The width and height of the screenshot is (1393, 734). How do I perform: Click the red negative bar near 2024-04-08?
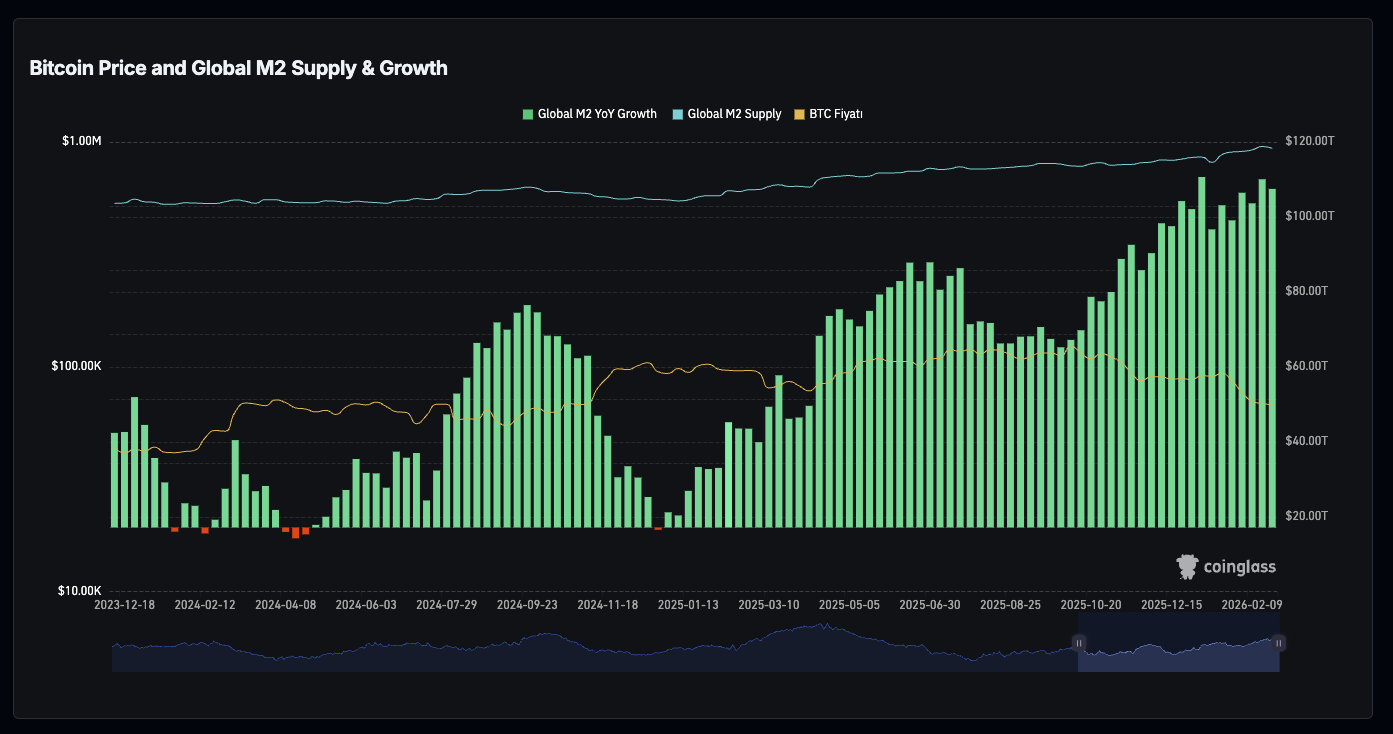pos(295,533)
